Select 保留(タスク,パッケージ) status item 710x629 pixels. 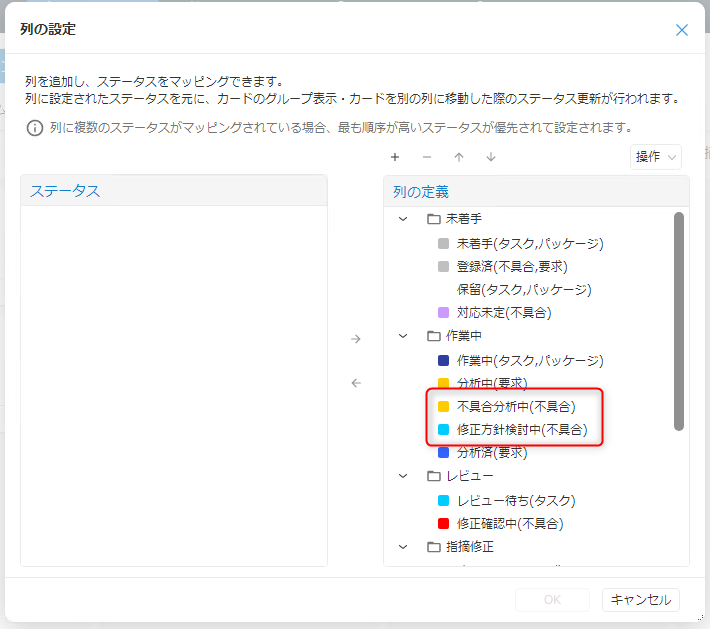click(x=524, y=289)
